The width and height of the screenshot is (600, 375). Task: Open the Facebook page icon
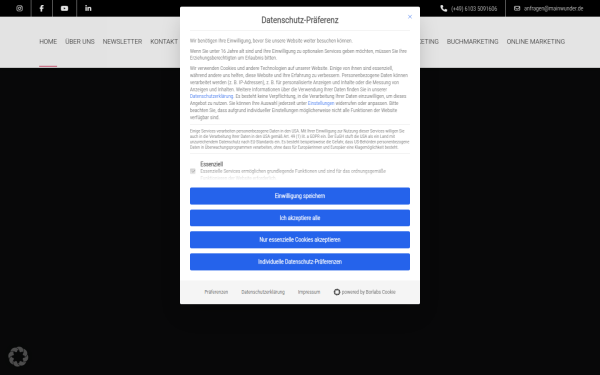pyautogui.click(x=41, y=8)
